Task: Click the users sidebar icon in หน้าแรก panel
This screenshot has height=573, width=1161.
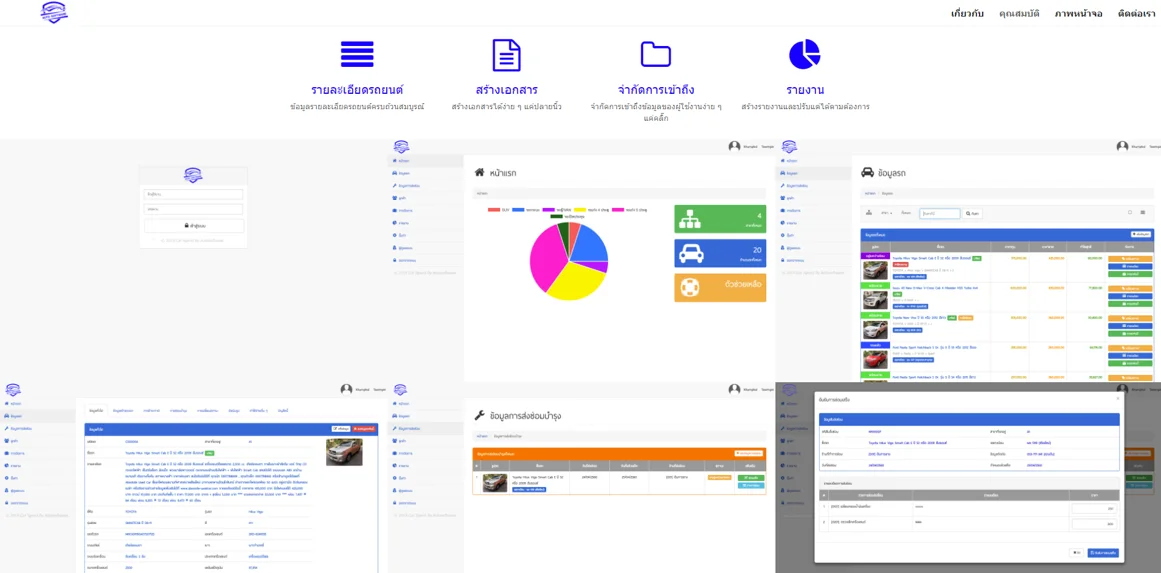Action: [395, 198]
